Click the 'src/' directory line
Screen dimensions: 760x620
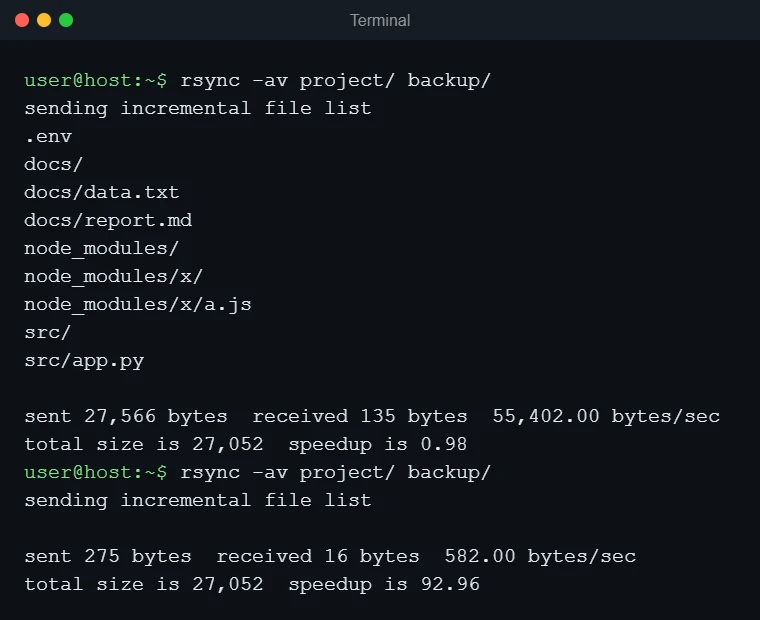point(48,333)
